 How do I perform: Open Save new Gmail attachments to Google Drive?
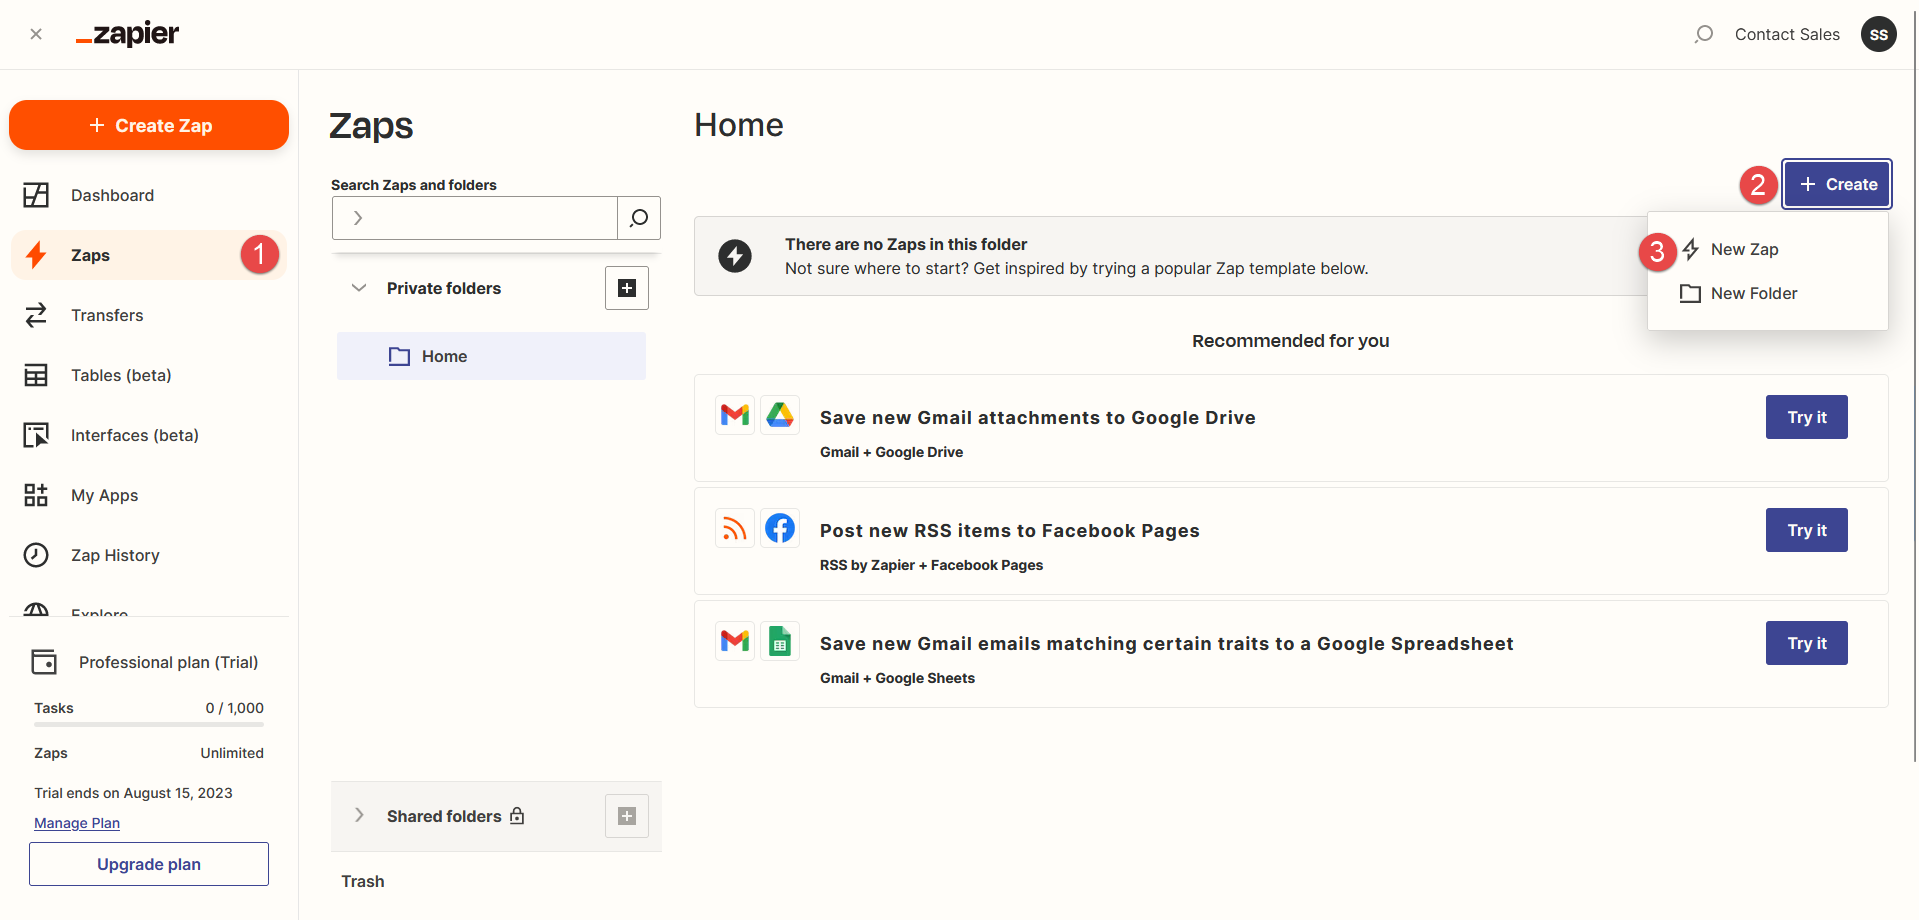click(x=1037, y=418)
